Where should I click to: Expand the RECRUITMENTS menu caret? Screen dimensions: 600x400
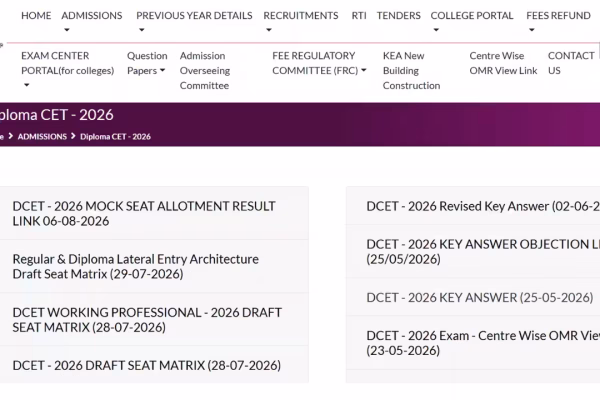269,30
